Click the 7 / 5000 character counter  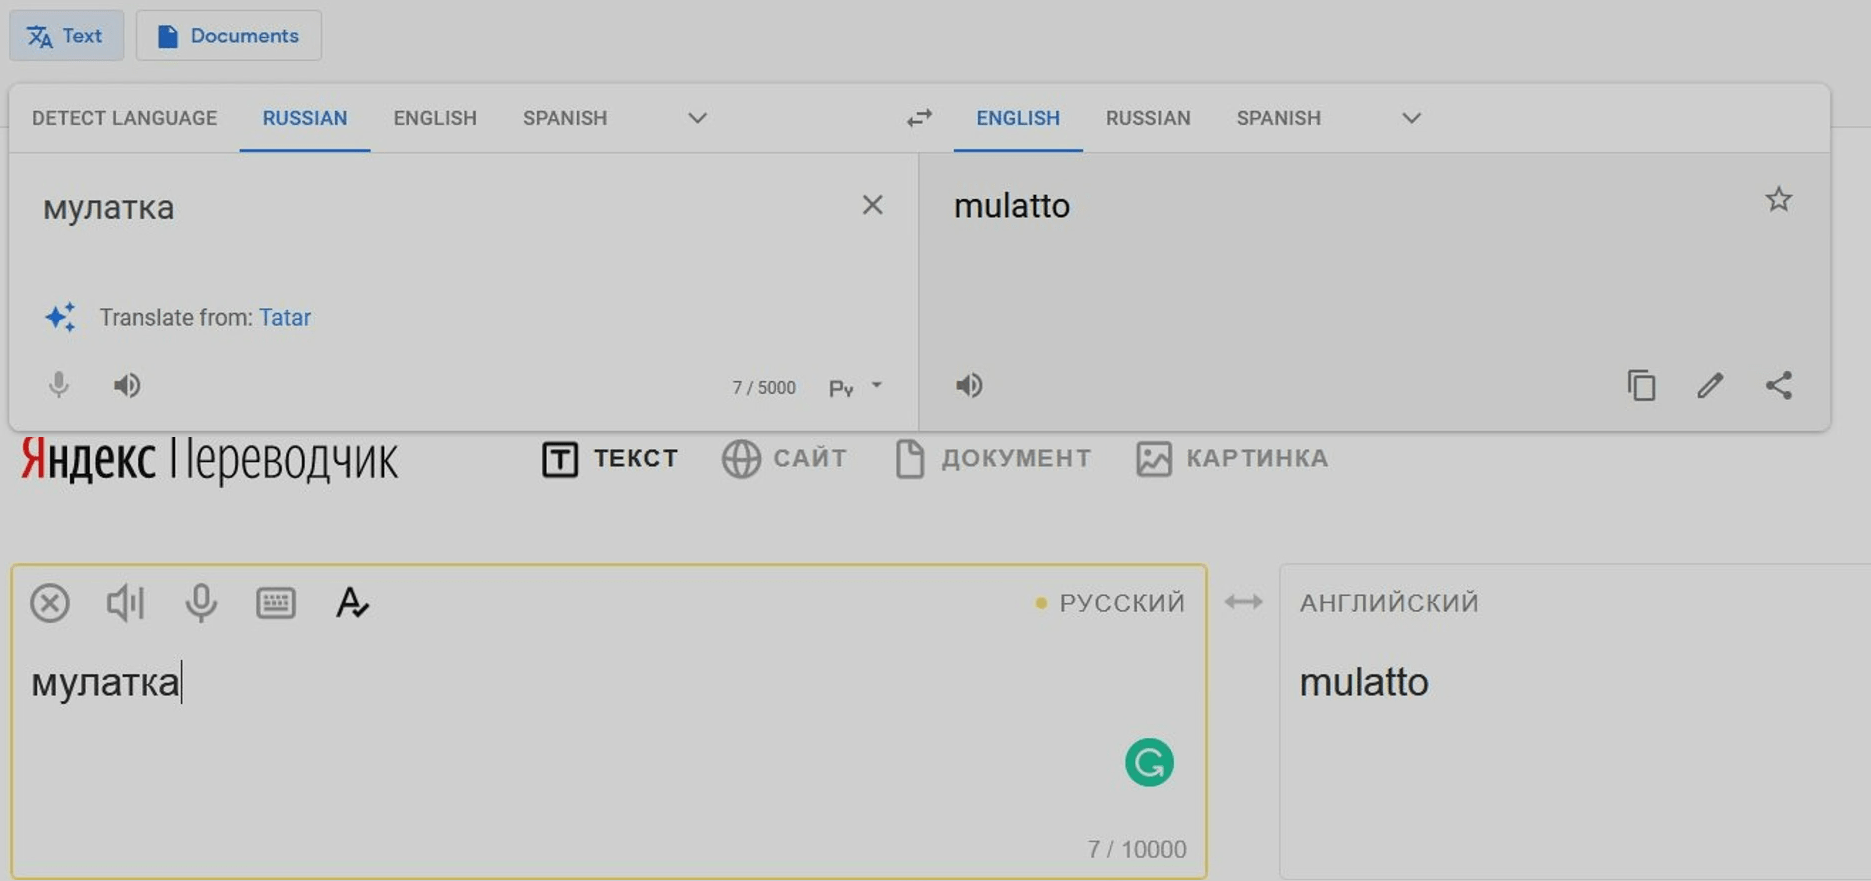764,388
